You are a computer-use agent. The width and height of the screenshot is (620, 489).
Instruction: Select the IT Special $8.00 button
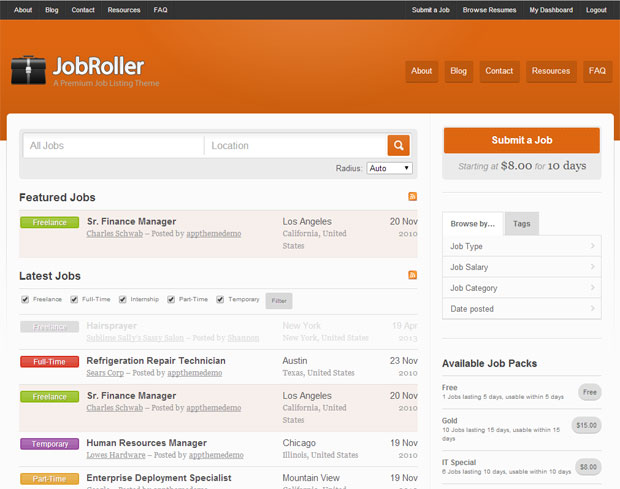(588, 467)
